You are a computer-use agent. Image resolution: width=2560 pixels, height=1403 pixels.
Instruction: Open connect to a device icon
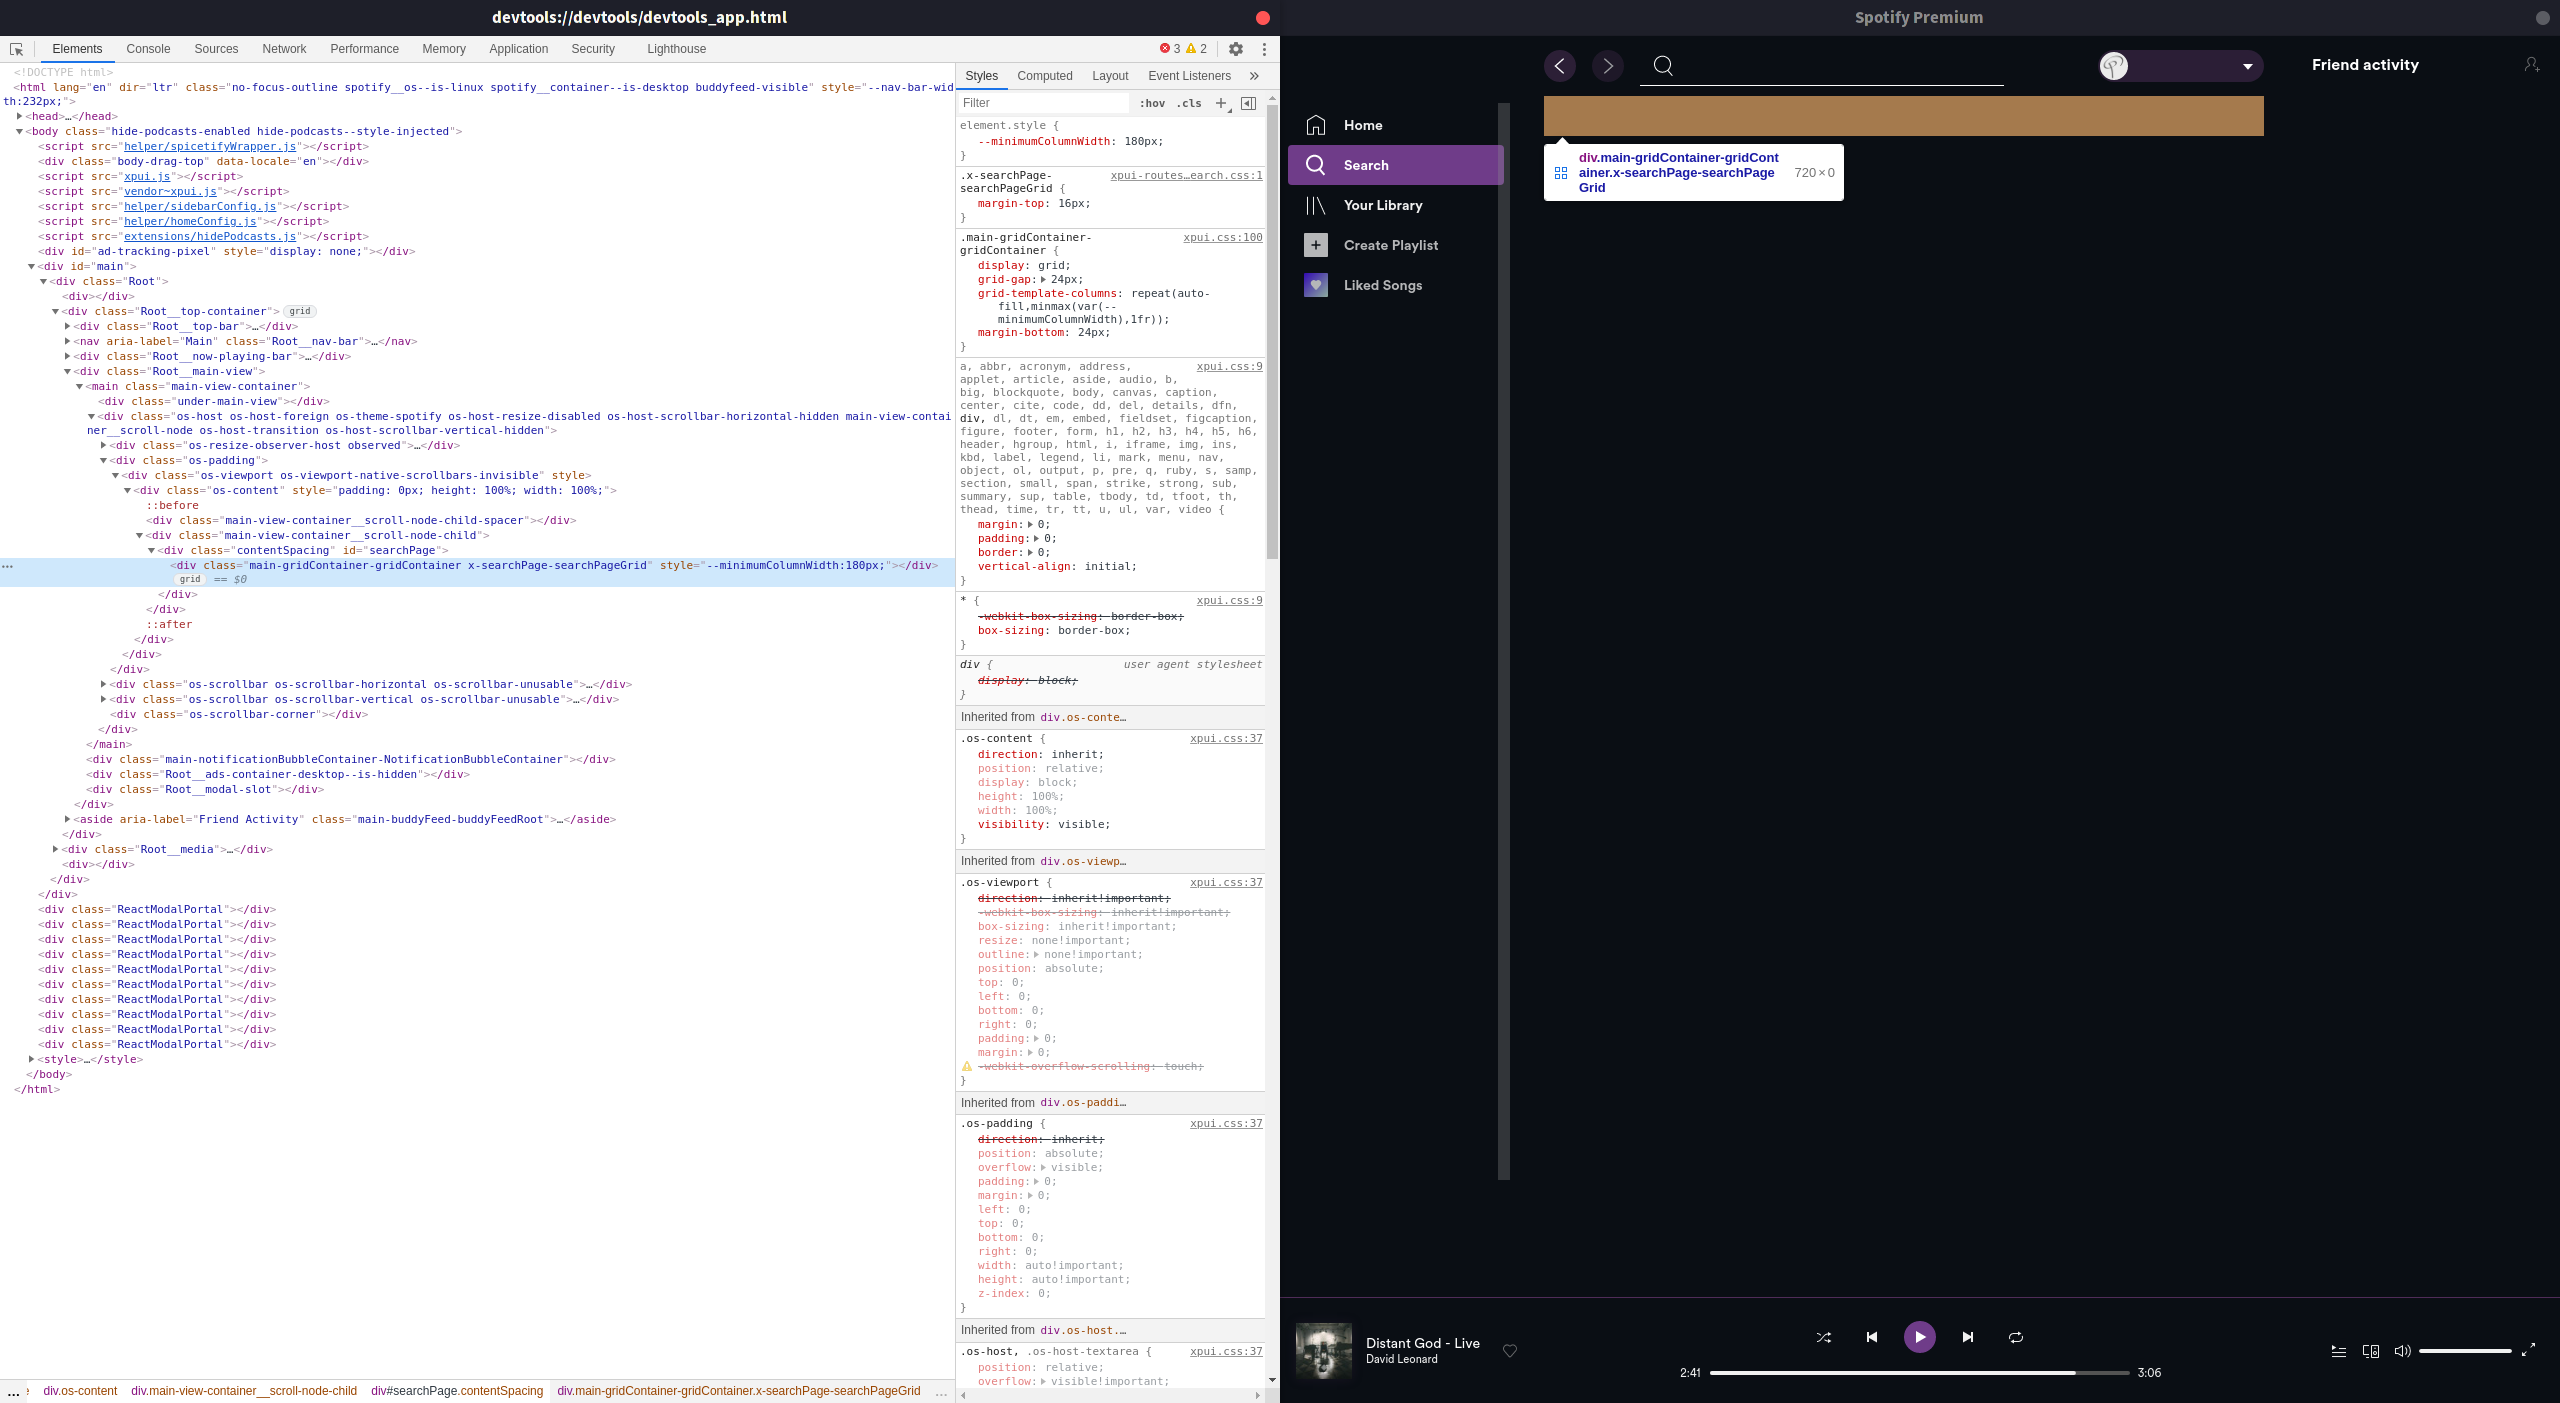point(2371,1351)
